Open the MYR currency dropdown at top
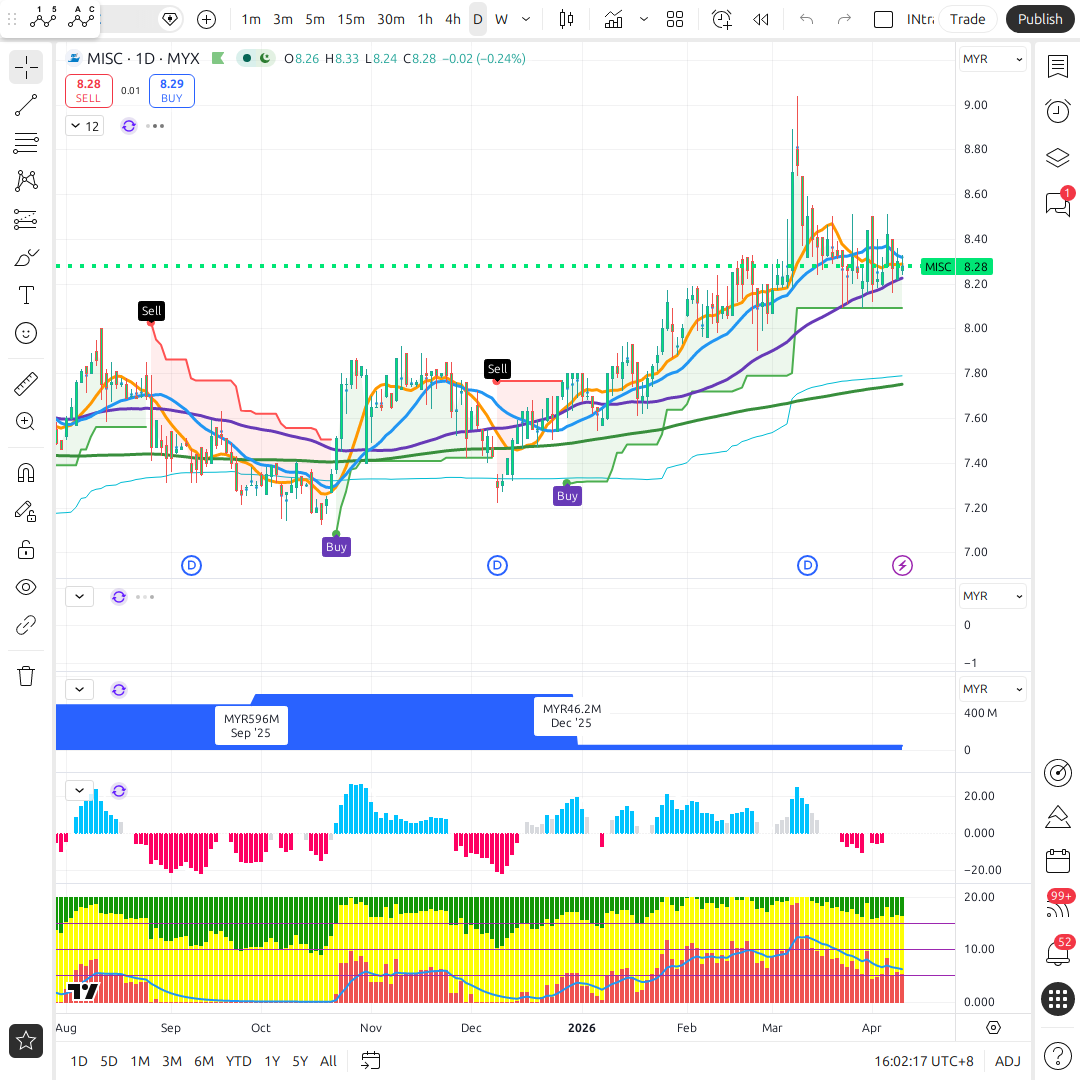 992,59
